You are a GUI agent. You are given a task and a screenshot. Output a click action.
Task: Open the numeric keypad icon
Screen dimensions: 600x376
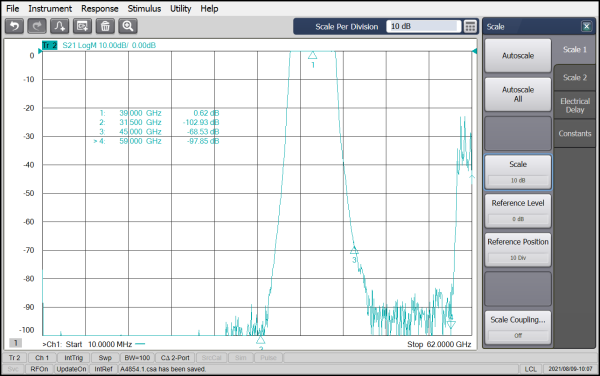[x=470, y=26]
